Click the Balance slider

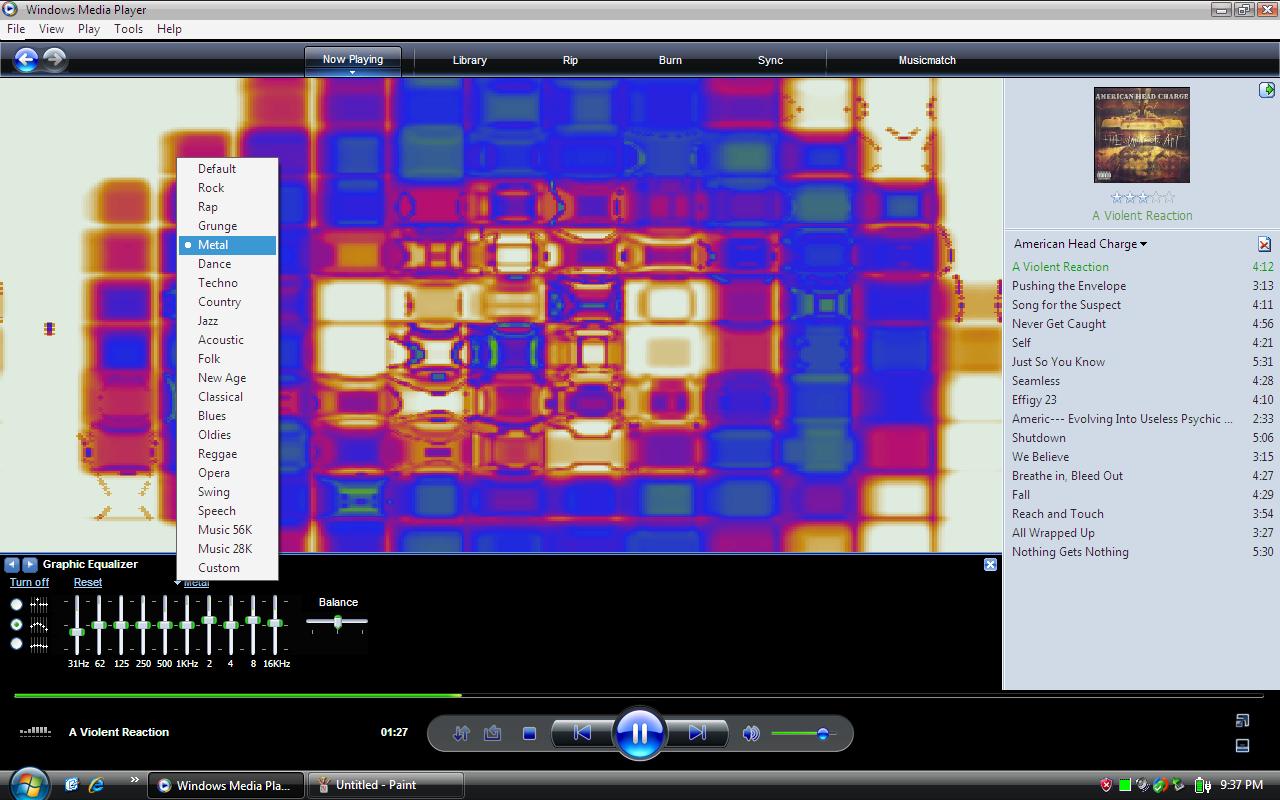[337, 622]
